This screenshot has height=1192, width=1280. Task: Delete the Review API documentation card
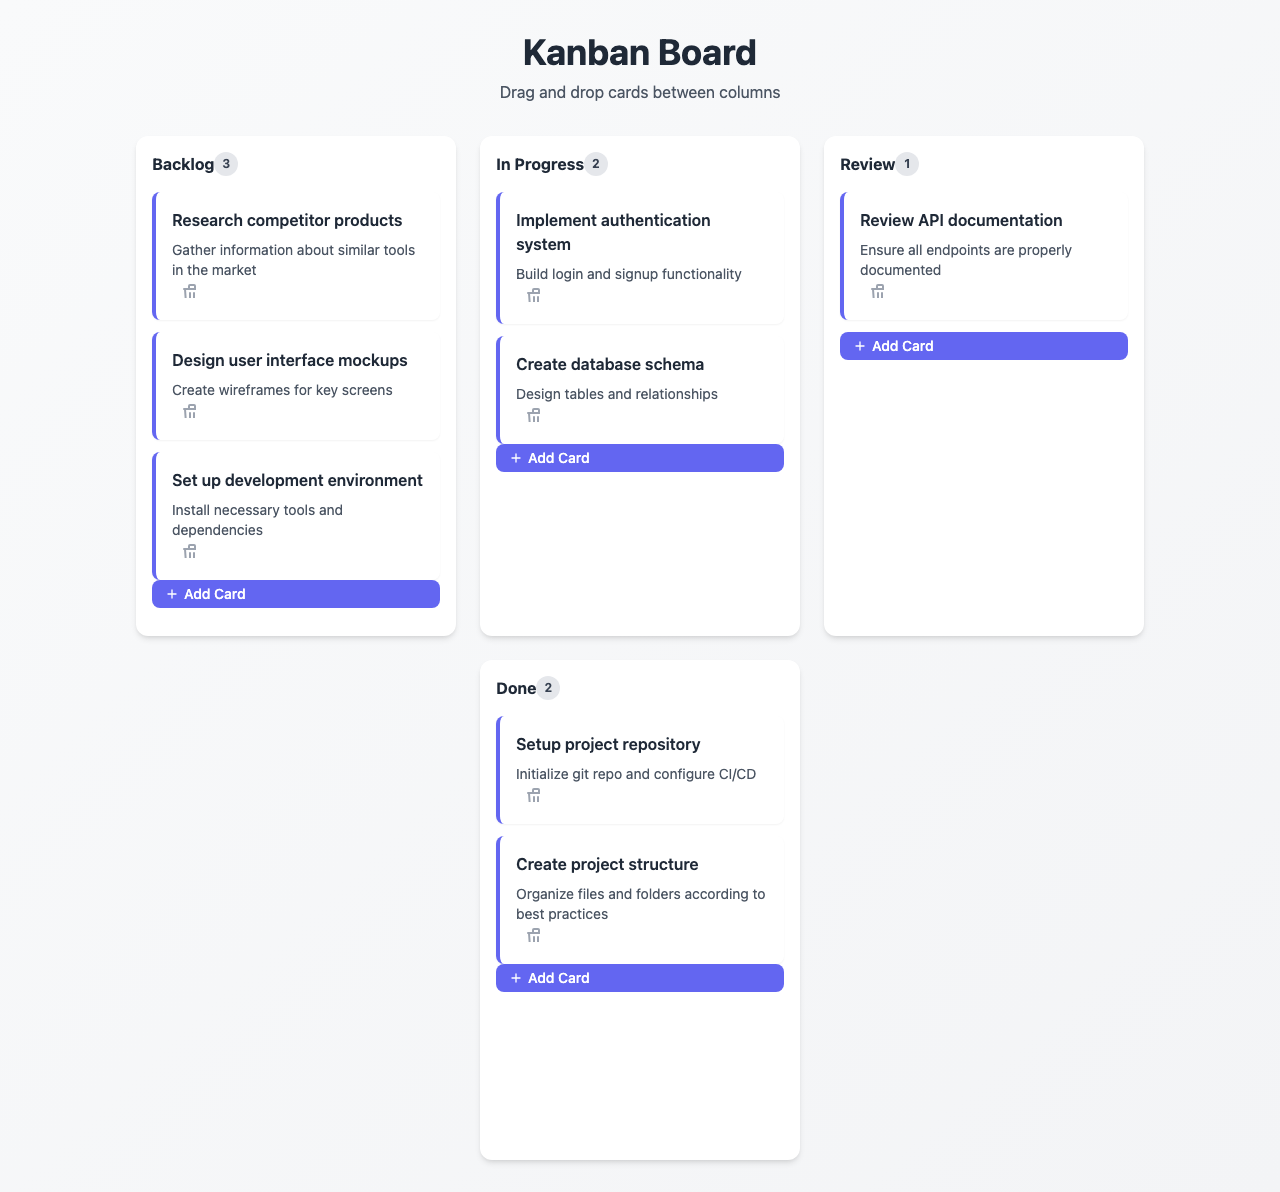point(878,292)
